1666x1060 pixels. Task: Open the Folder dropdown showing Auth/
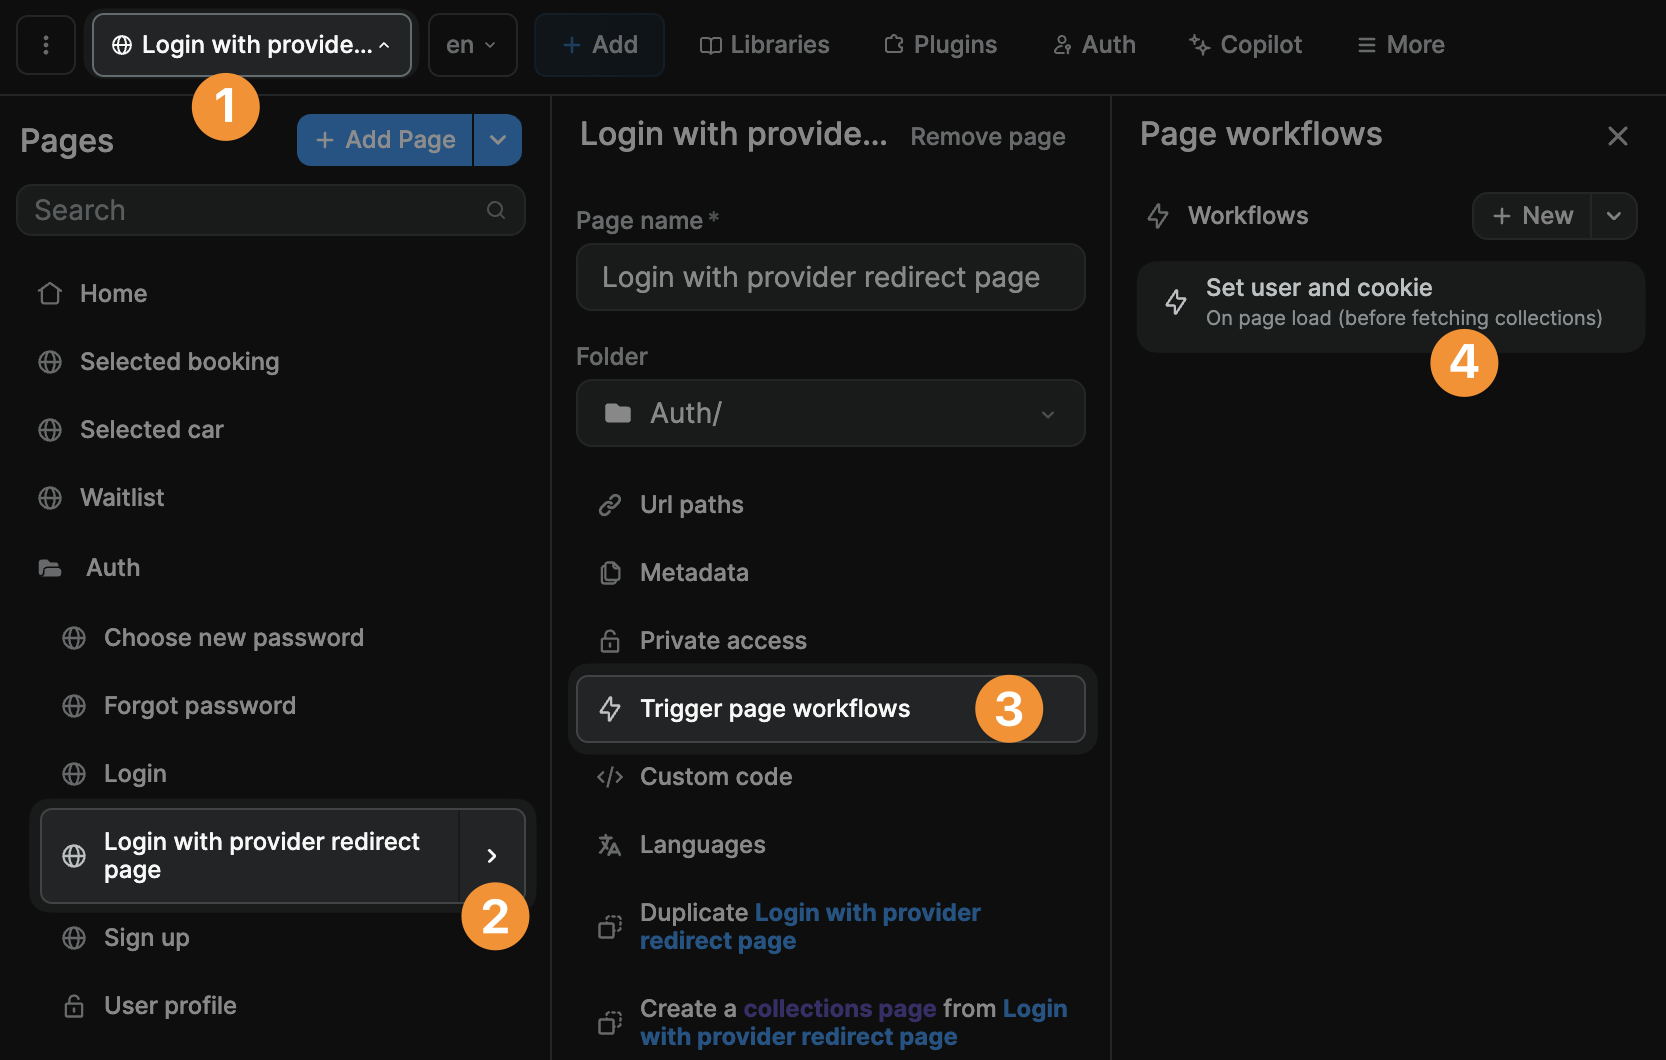pyautogui.click(x=830, y=413)
